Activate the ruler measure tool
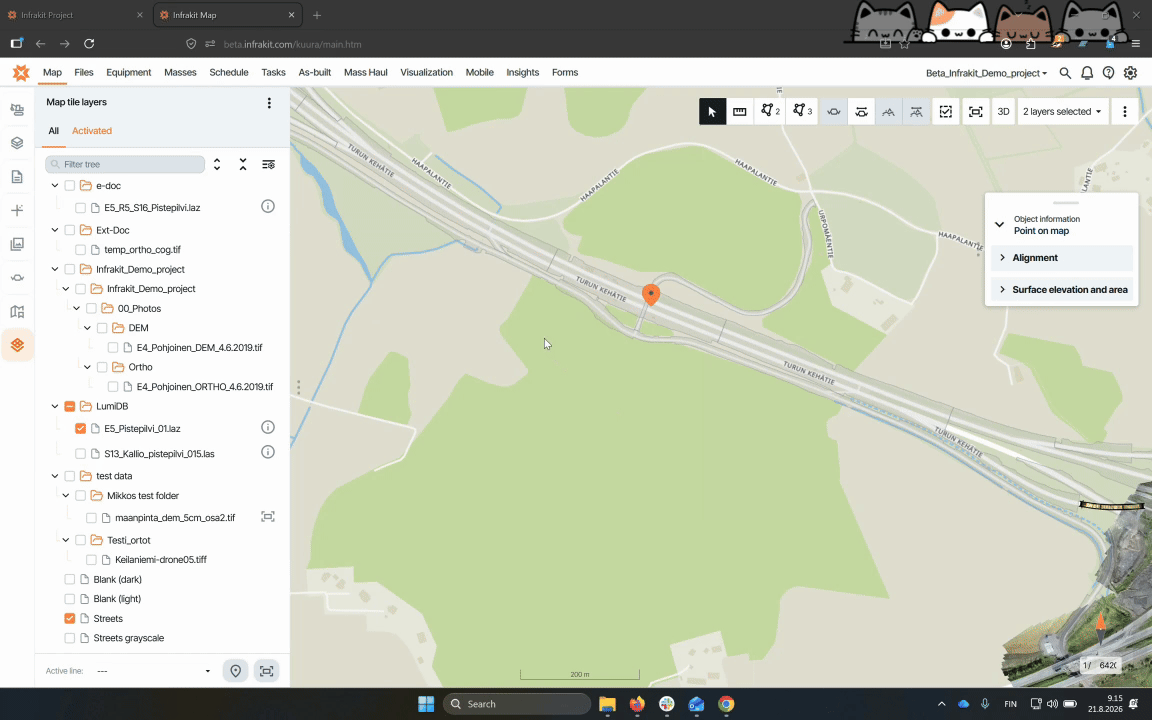The width and height of the screenshot is (1152, 720). [740, 112]
